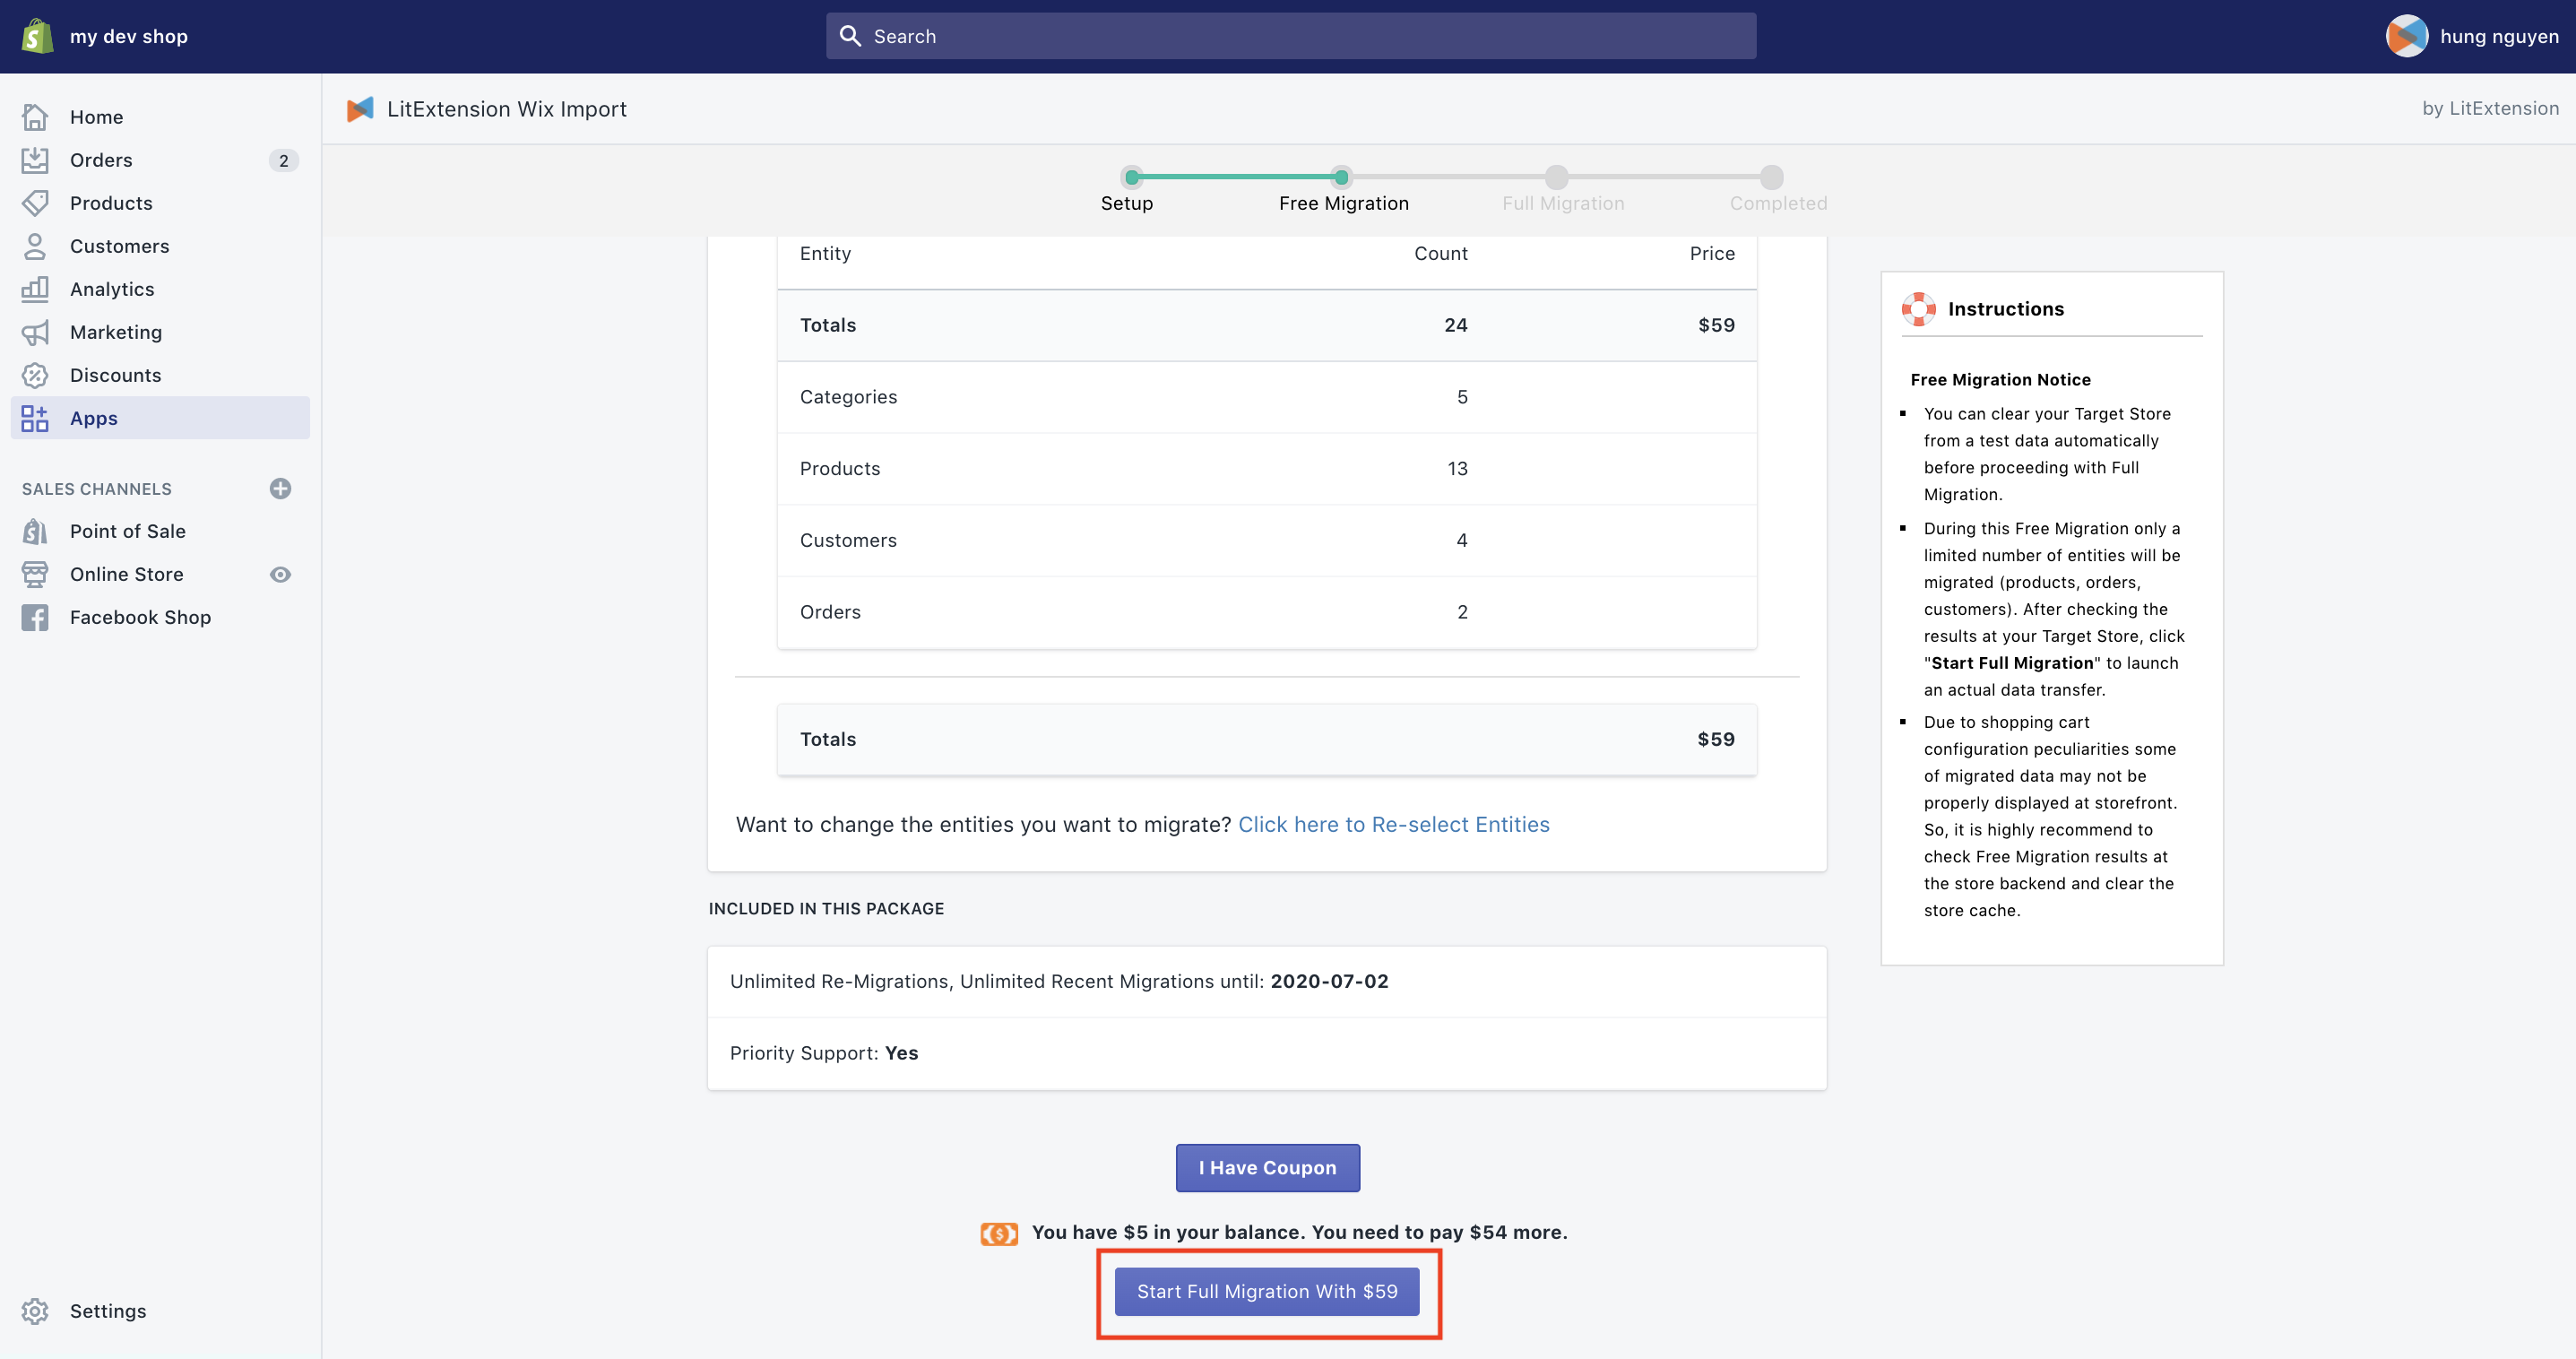Screen dimensions: 2576x1359
Task: Click the INCLUDED IN THIS PACKAGE heading
Action: (x=826, y=908)
